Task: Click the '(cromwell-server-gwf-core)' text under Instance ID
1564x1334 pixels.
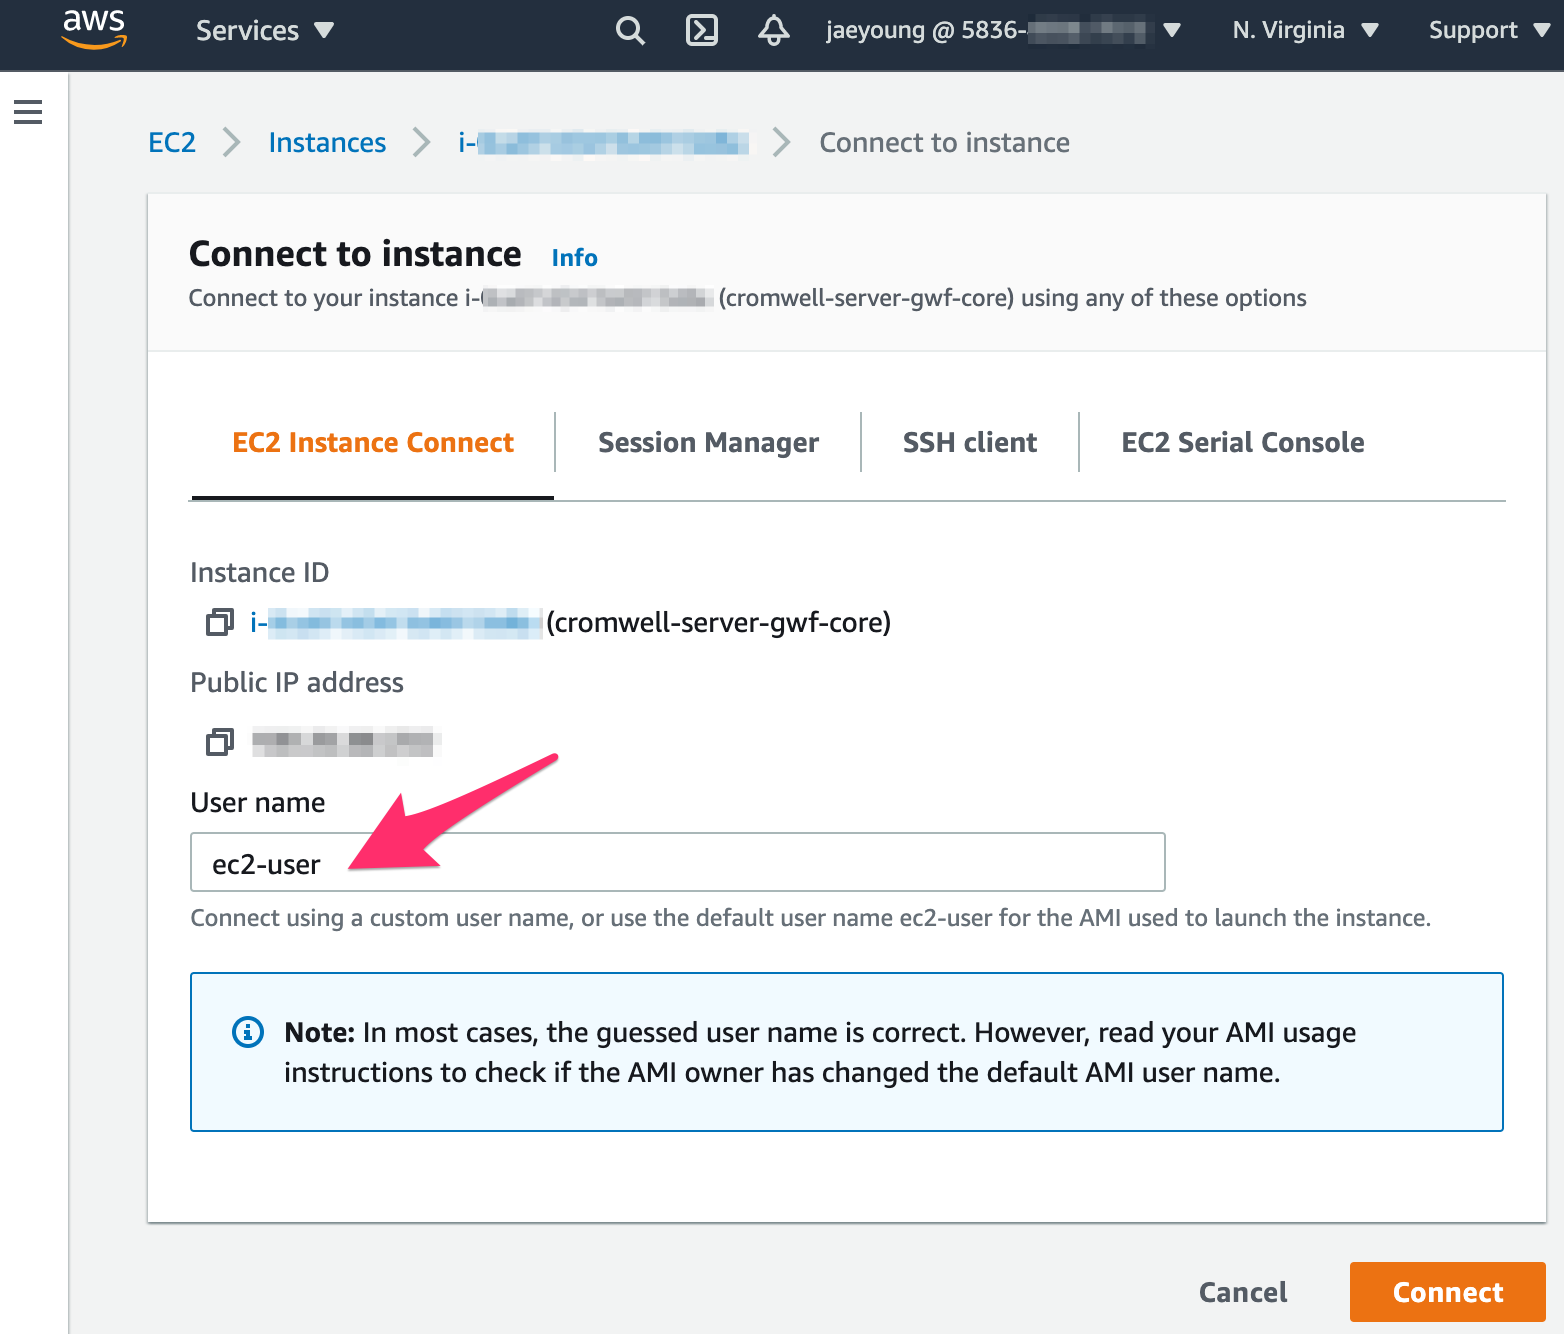Action: [x=718, y=623]
